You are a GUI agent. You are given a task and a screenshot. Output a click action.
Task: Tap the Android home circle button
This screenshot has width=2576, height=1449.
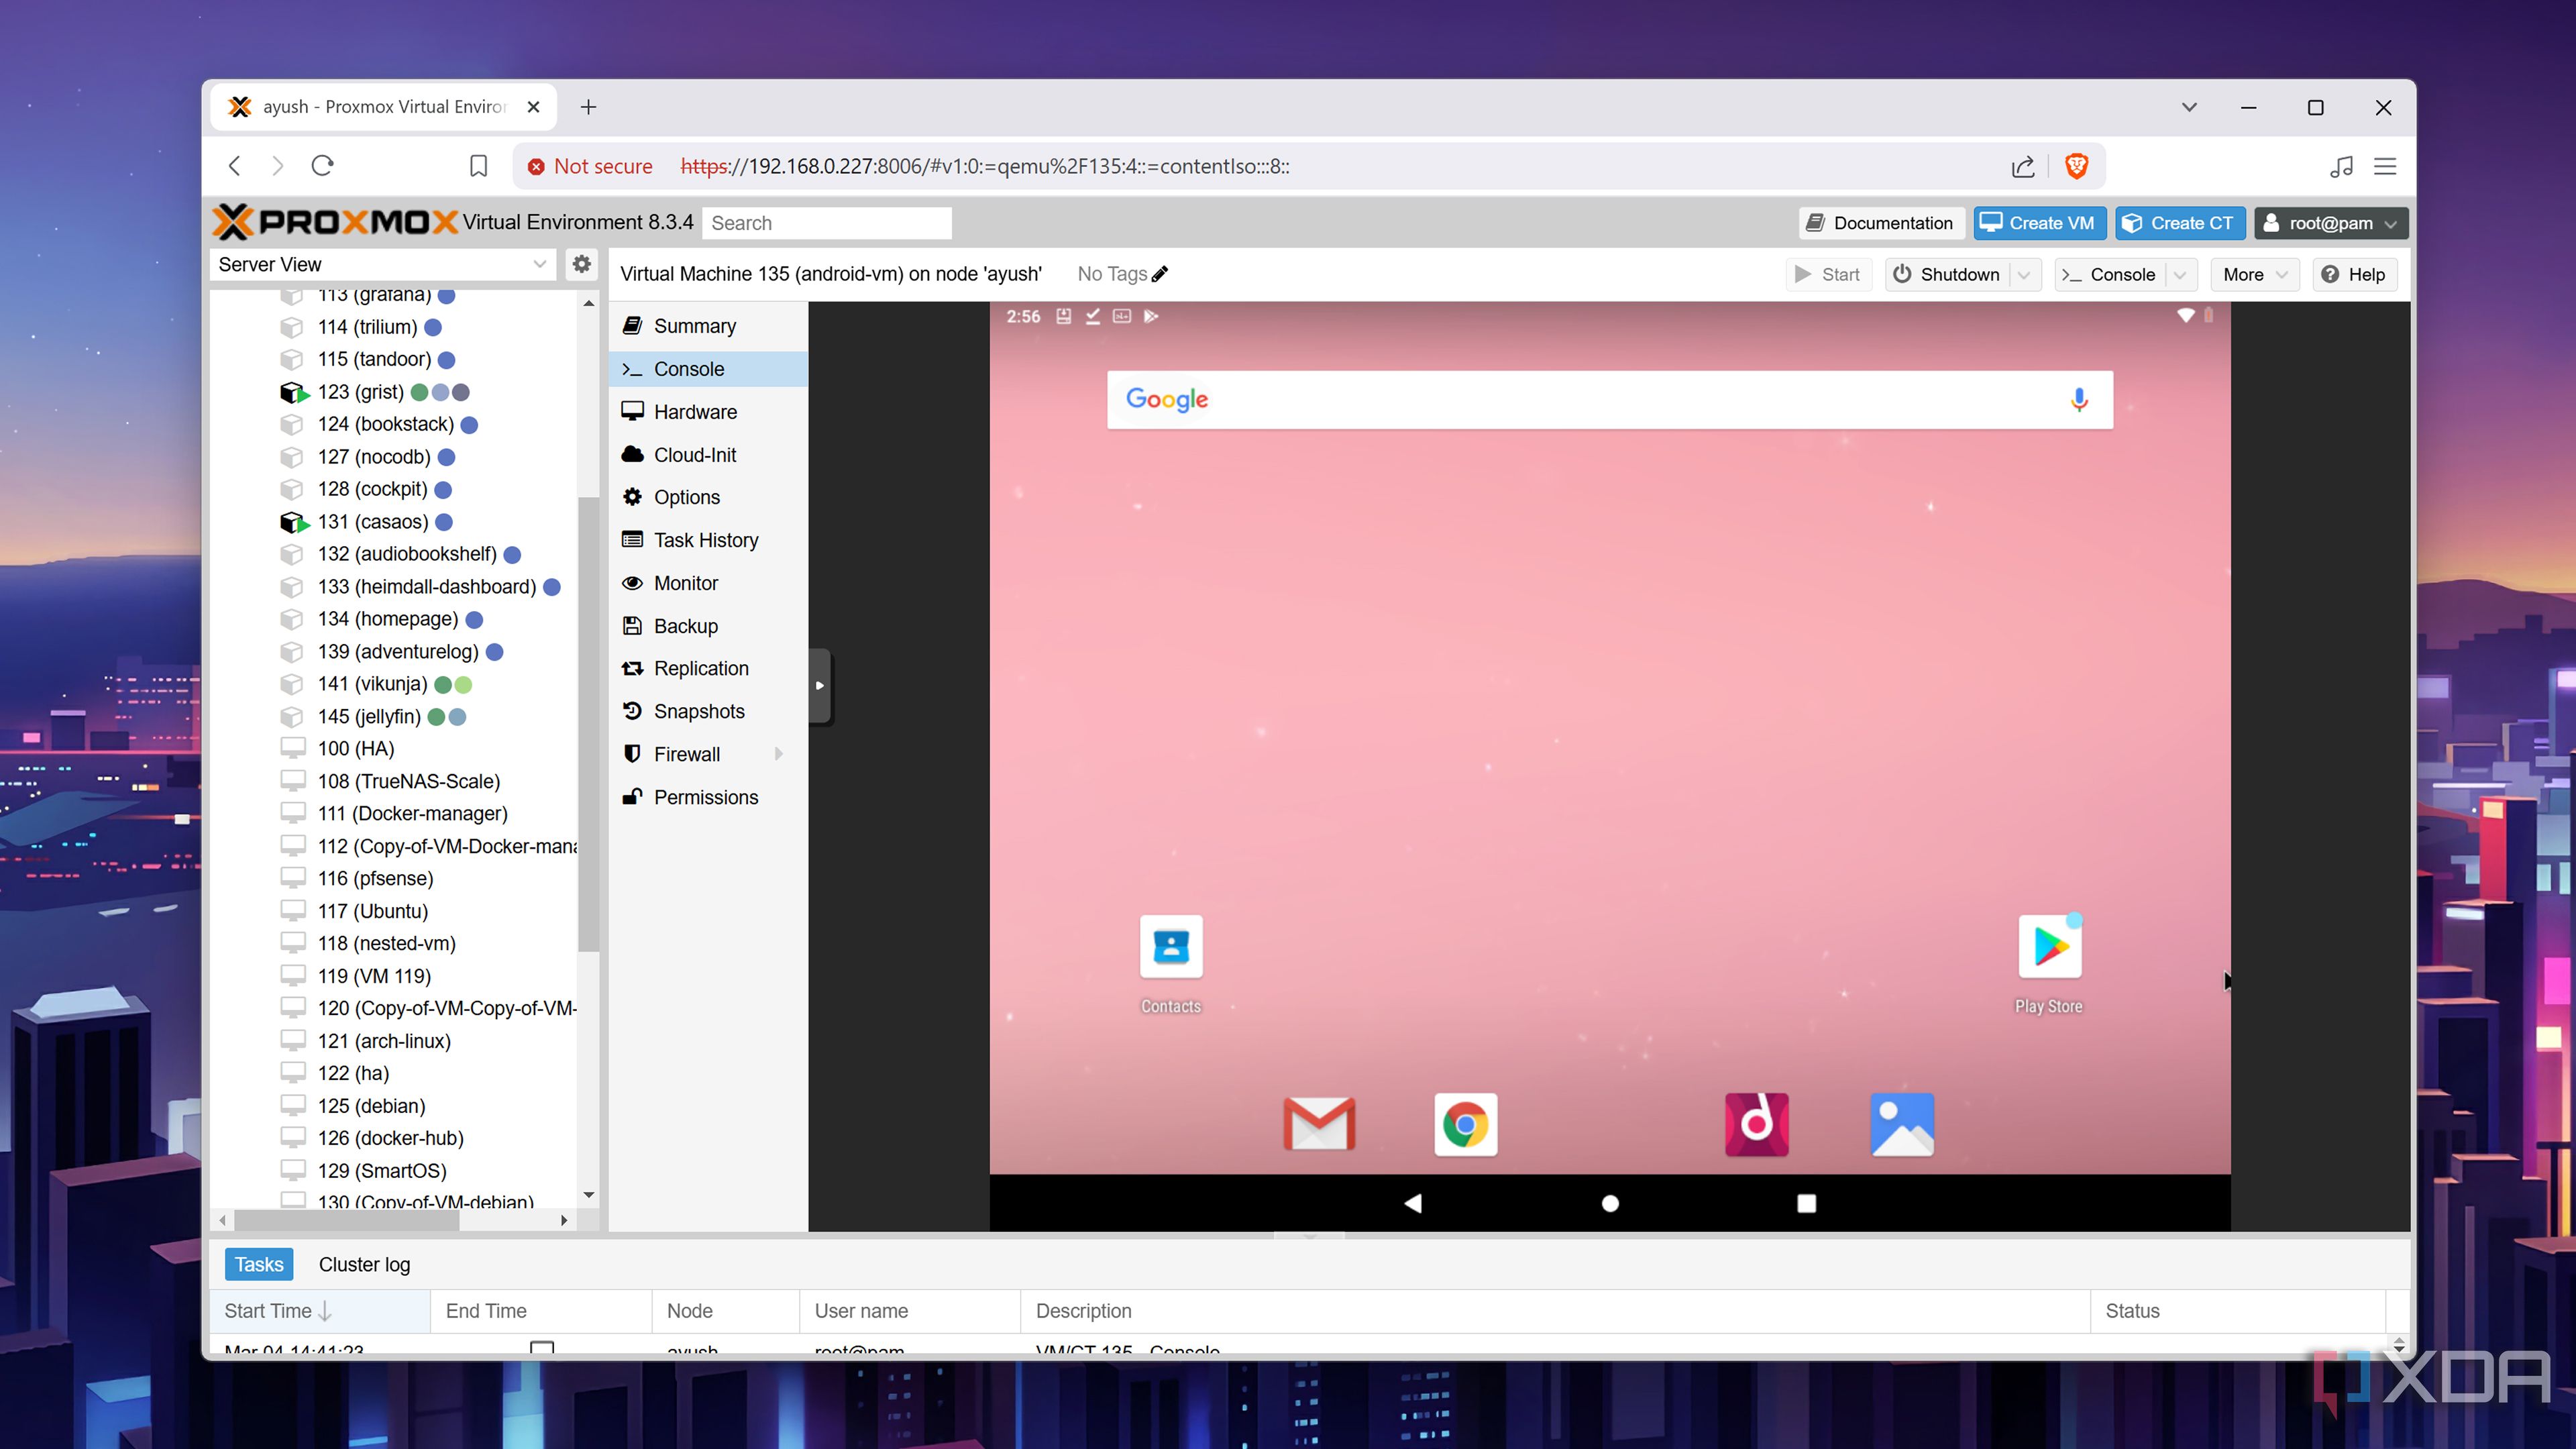tap(1610, 1203)
